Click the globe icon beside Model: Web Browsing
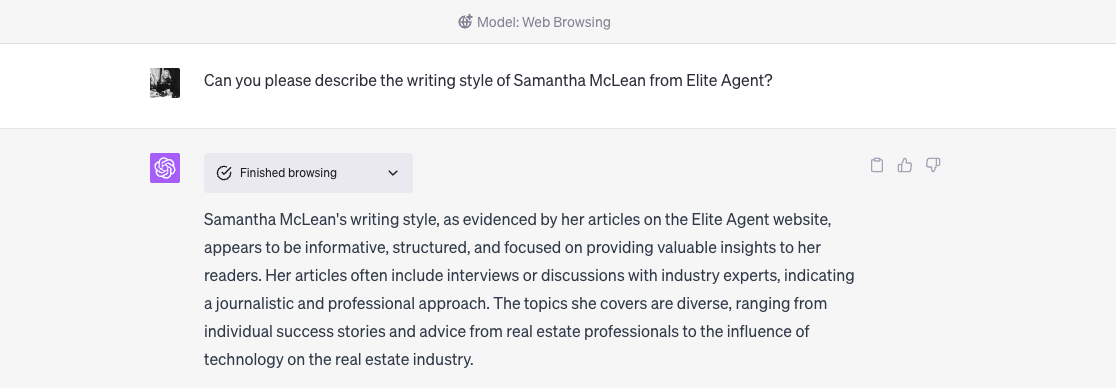The width and height of the screenshot is (1116, 388). click(x=465, y=22)
